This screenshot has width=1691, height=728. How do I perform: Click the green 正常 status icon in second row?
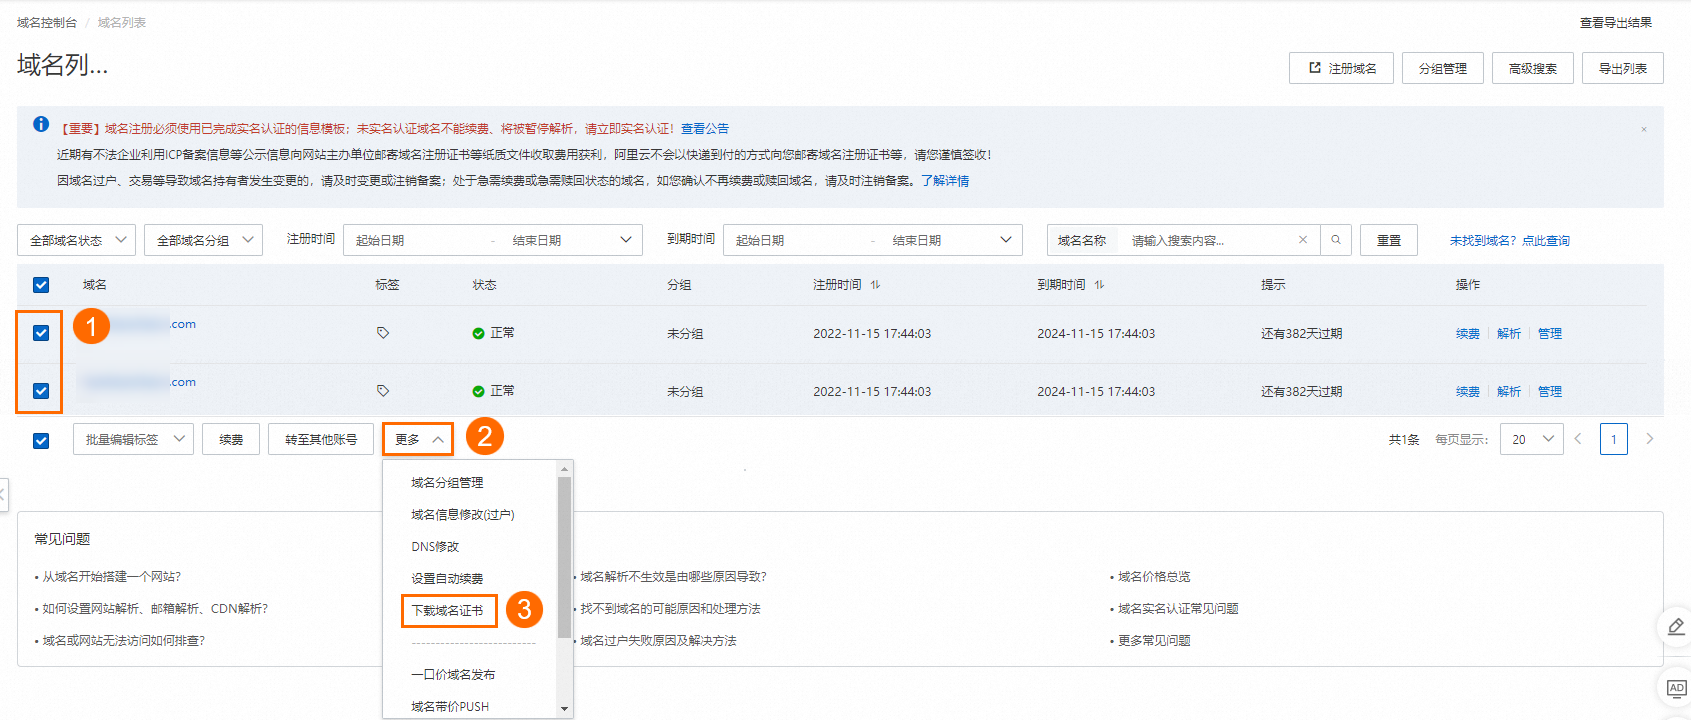(x=478, y=391)
